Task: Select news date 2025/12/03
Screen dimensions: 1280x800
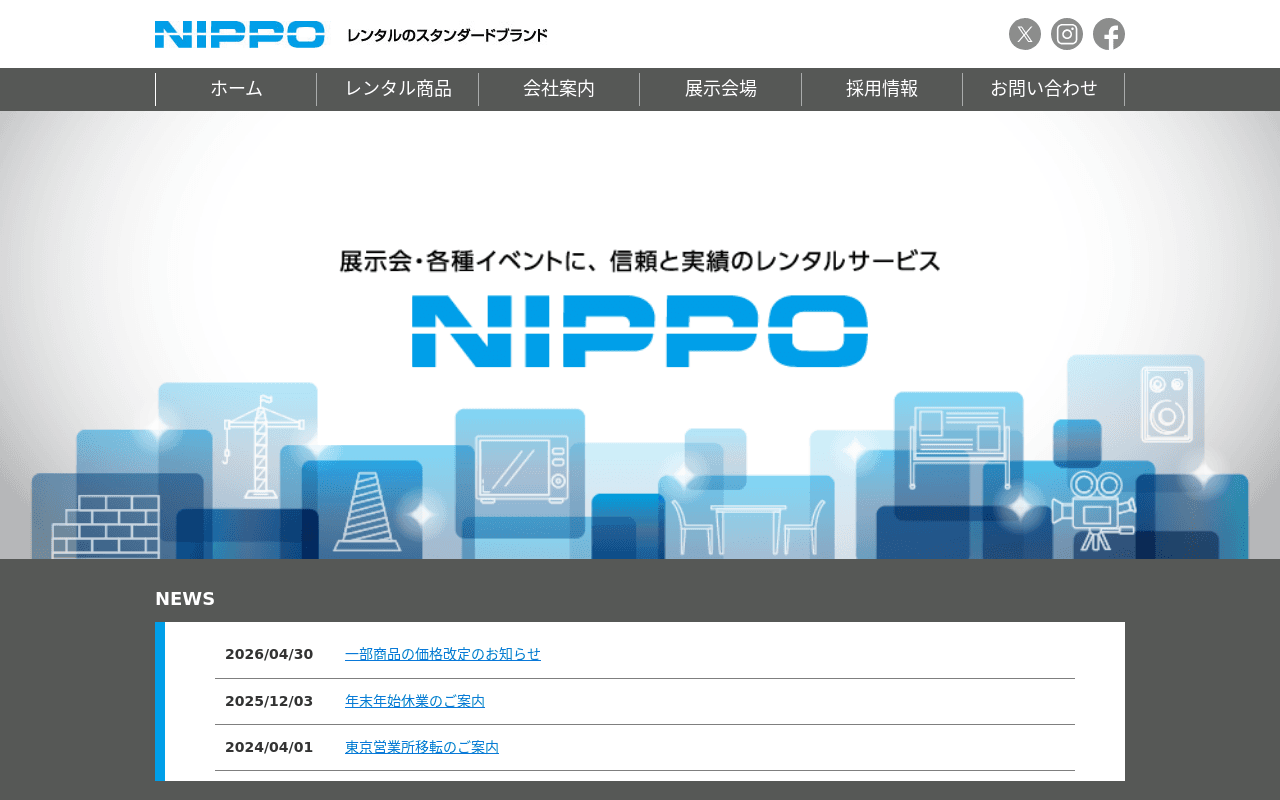Action: [269, 701]
